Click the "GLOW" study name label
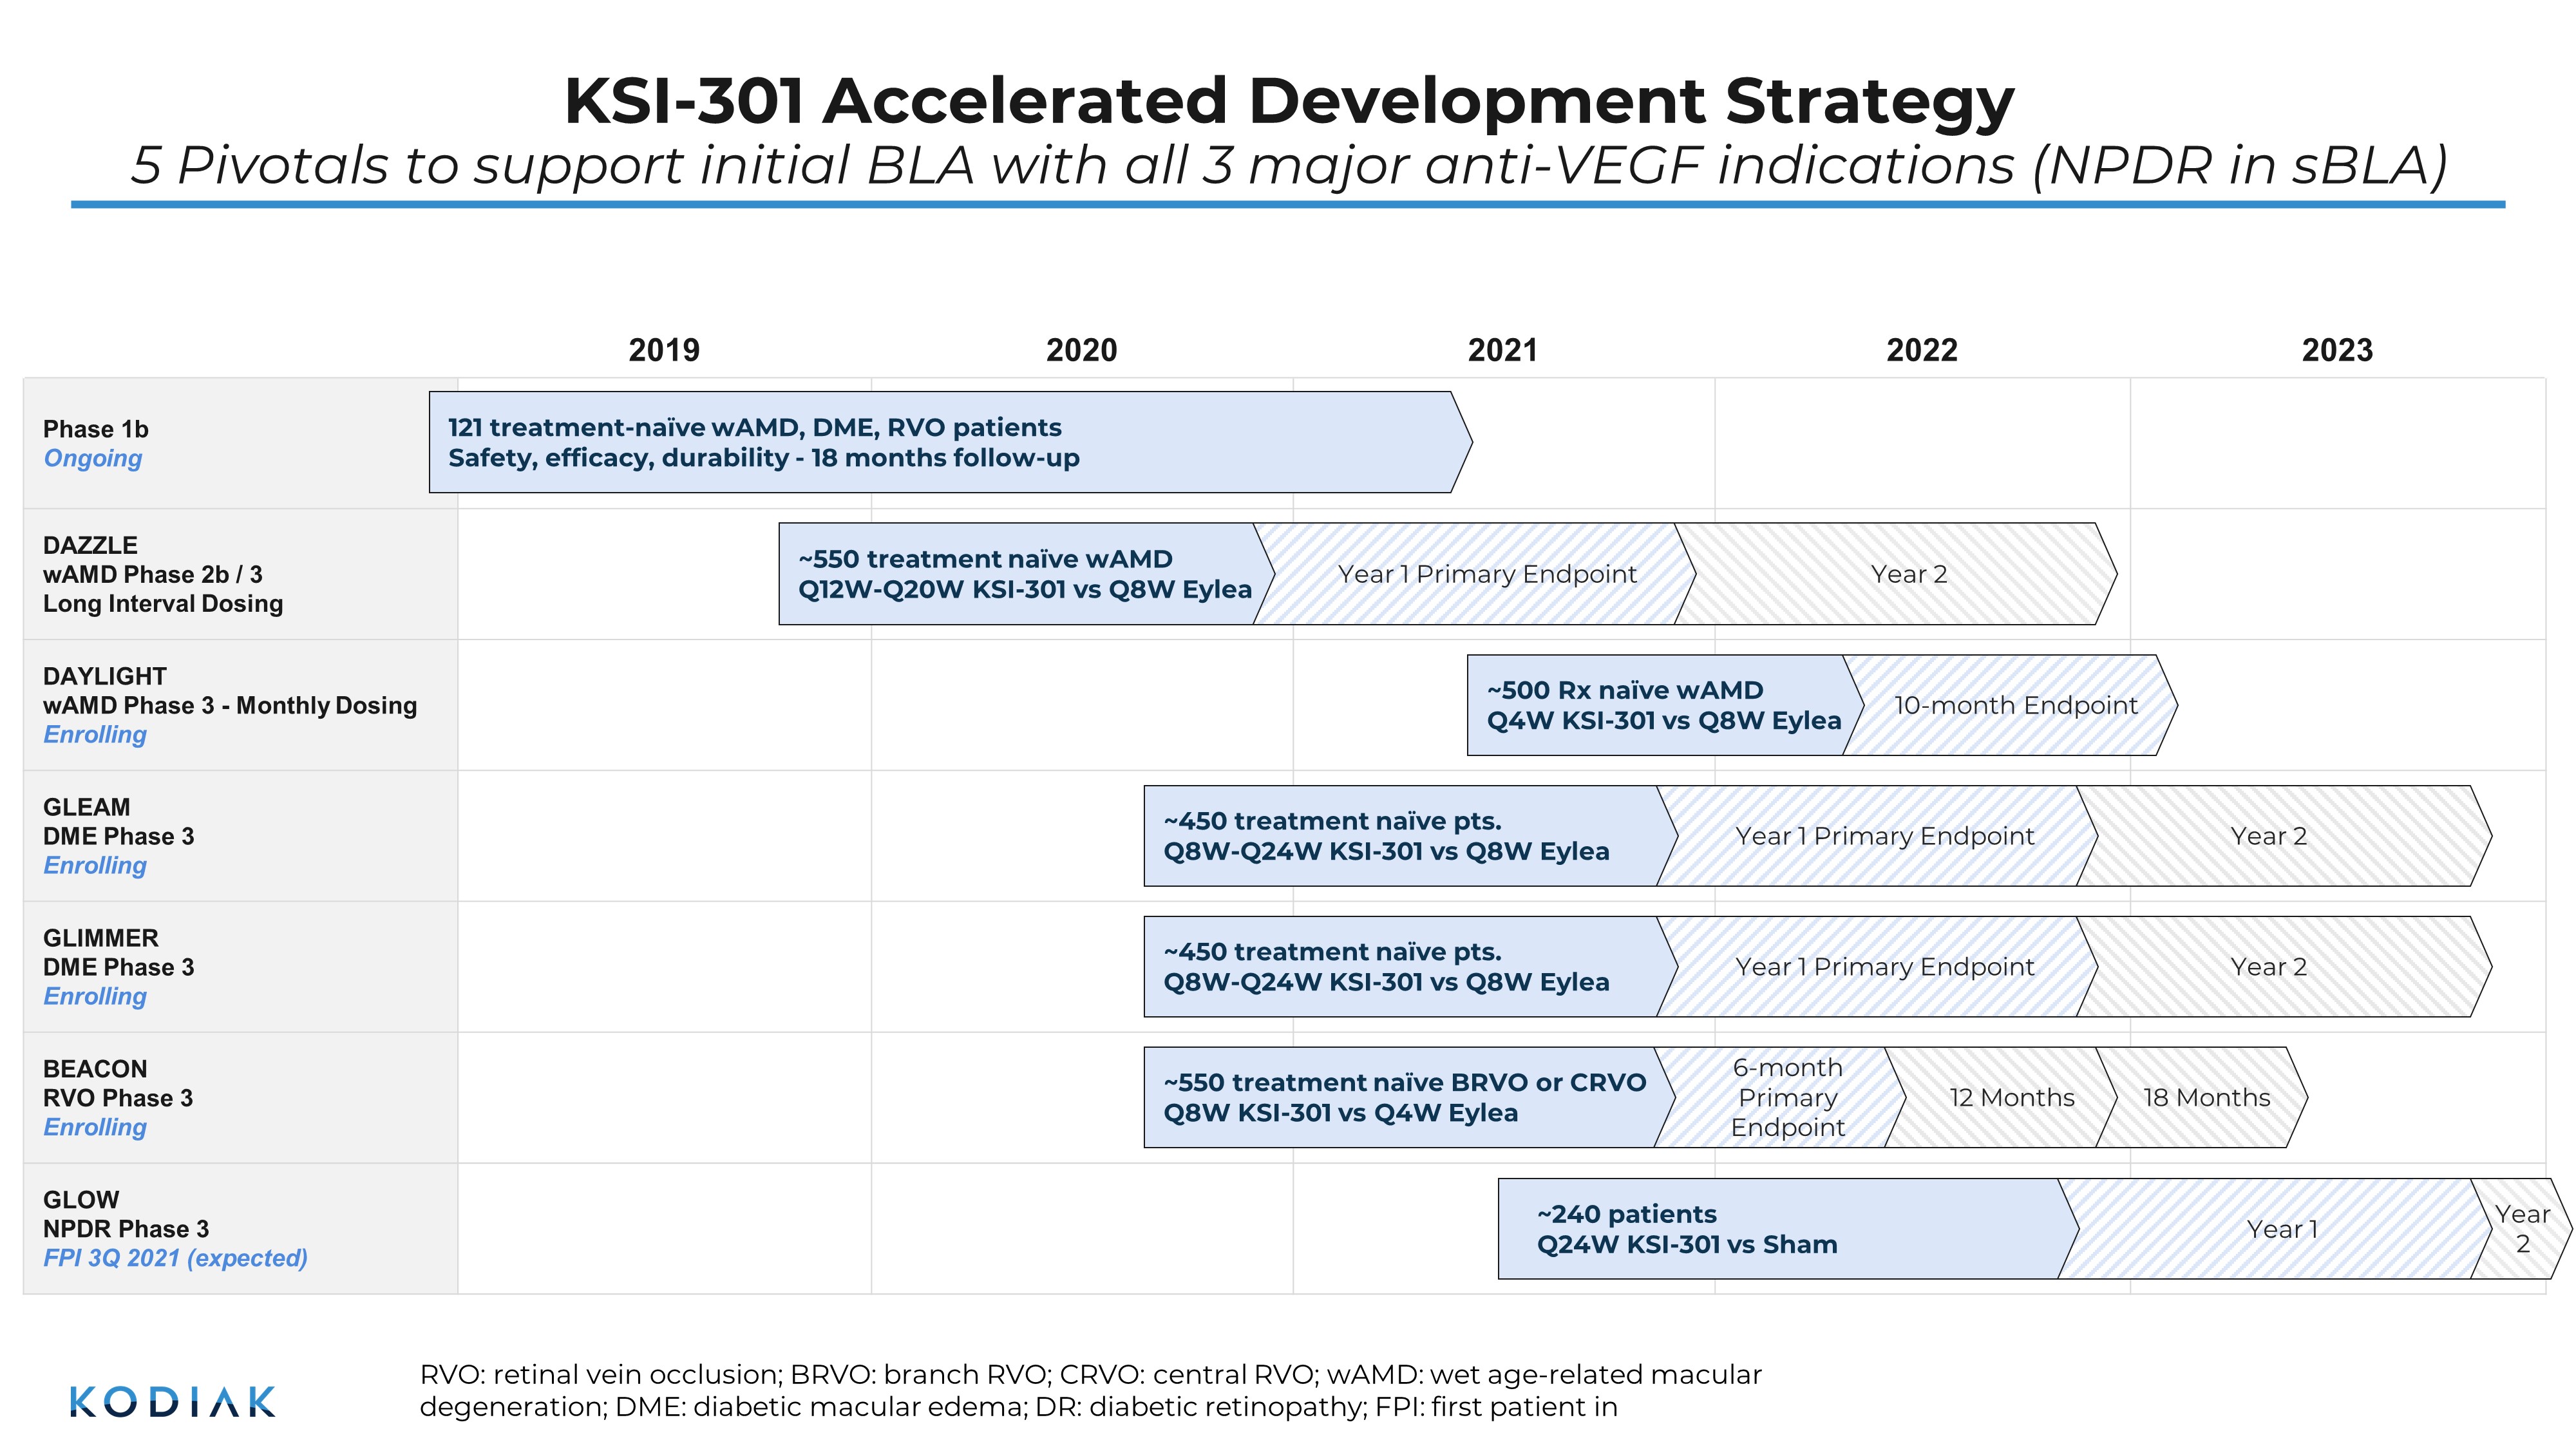The image size is (2576, 1449). click(x=81, y=1200)
